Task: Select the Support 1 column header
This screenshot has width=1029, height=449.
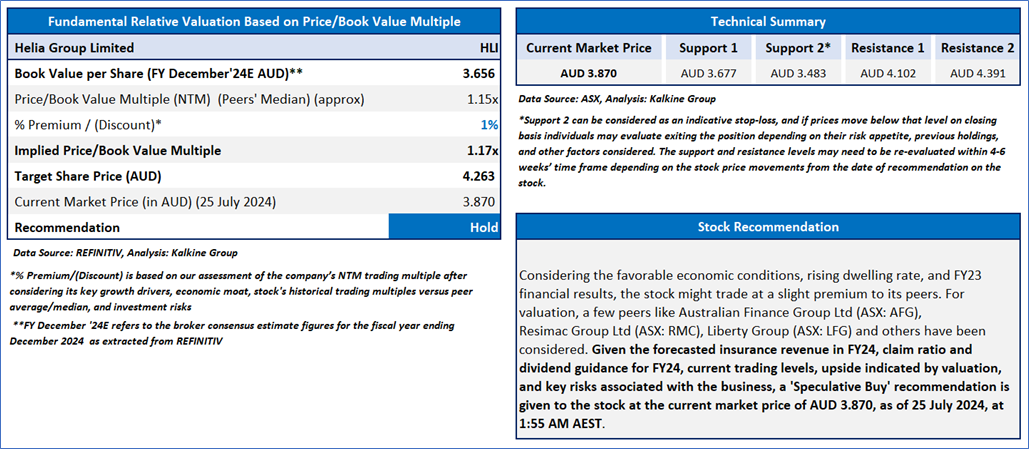Action: [708, 48]
